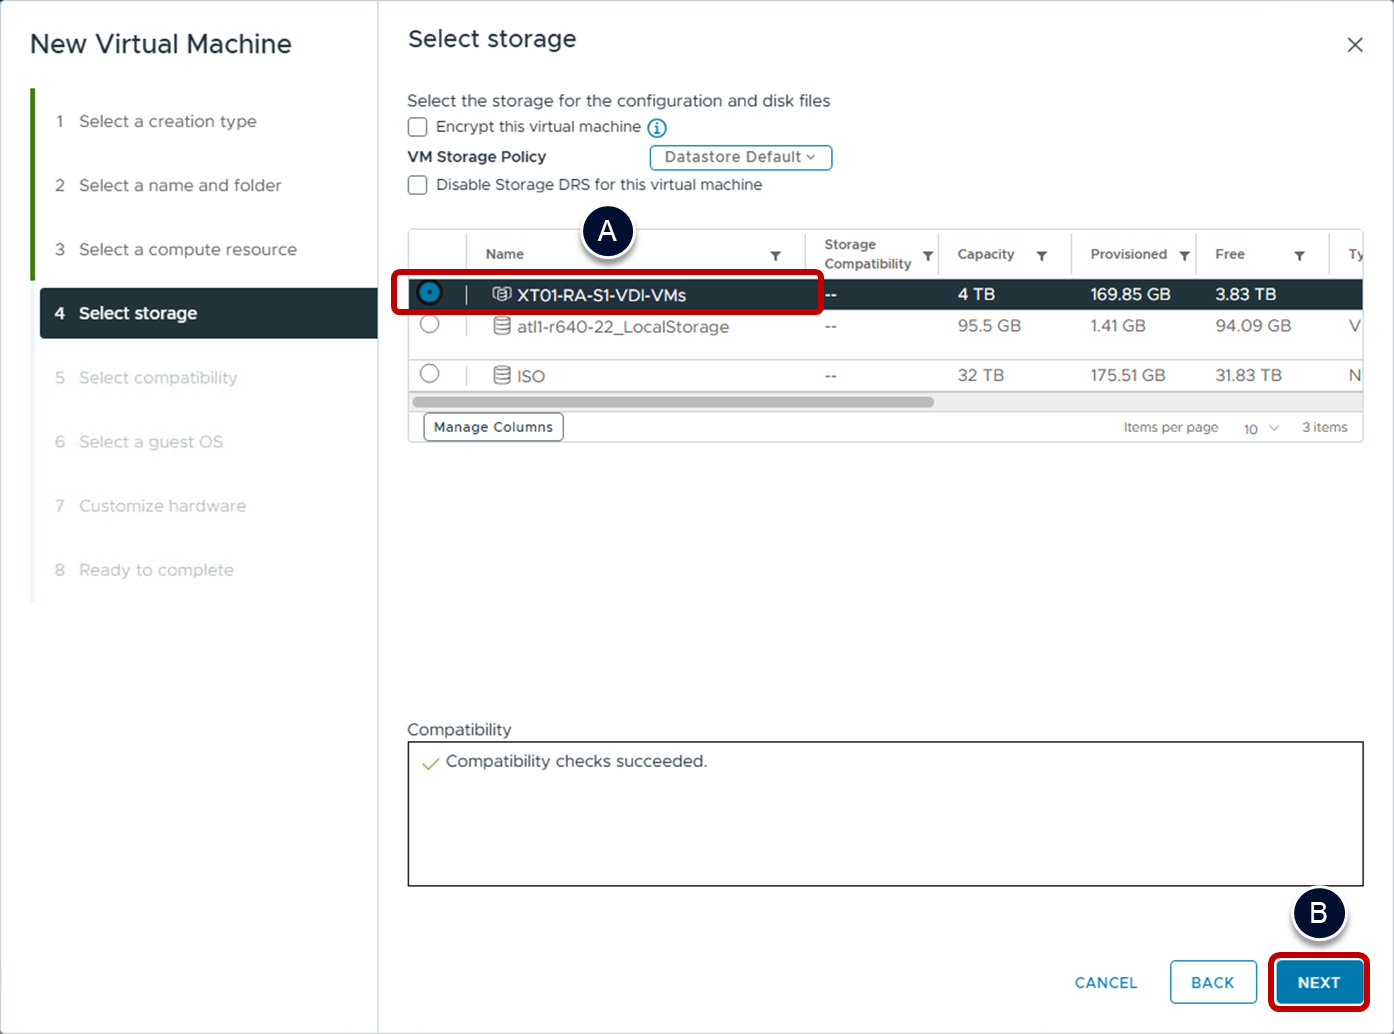Click NEXT to continue the wizard
Viewport: 1394px width, 1034px height.
pyautogui.click(x=1318, y=982)
